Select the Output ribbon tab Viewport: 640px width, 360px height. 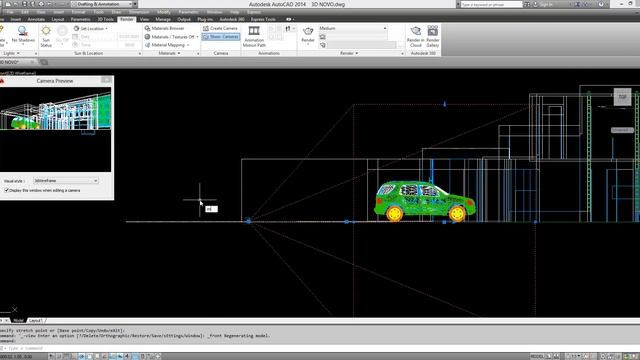point(184,19)
